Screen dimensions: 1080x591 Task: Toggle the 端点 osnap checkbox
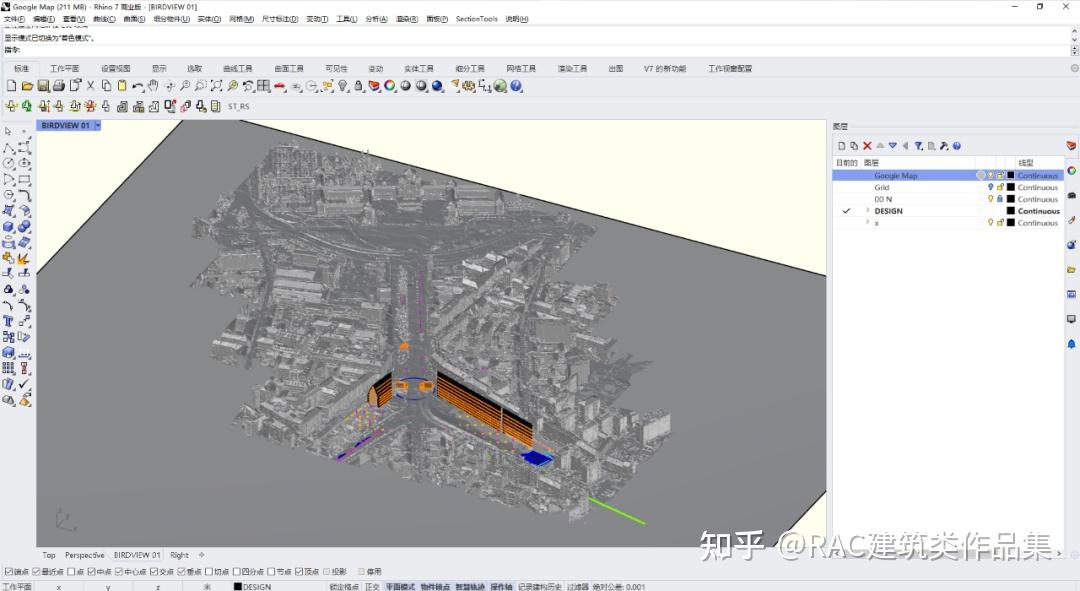point(8,572)
